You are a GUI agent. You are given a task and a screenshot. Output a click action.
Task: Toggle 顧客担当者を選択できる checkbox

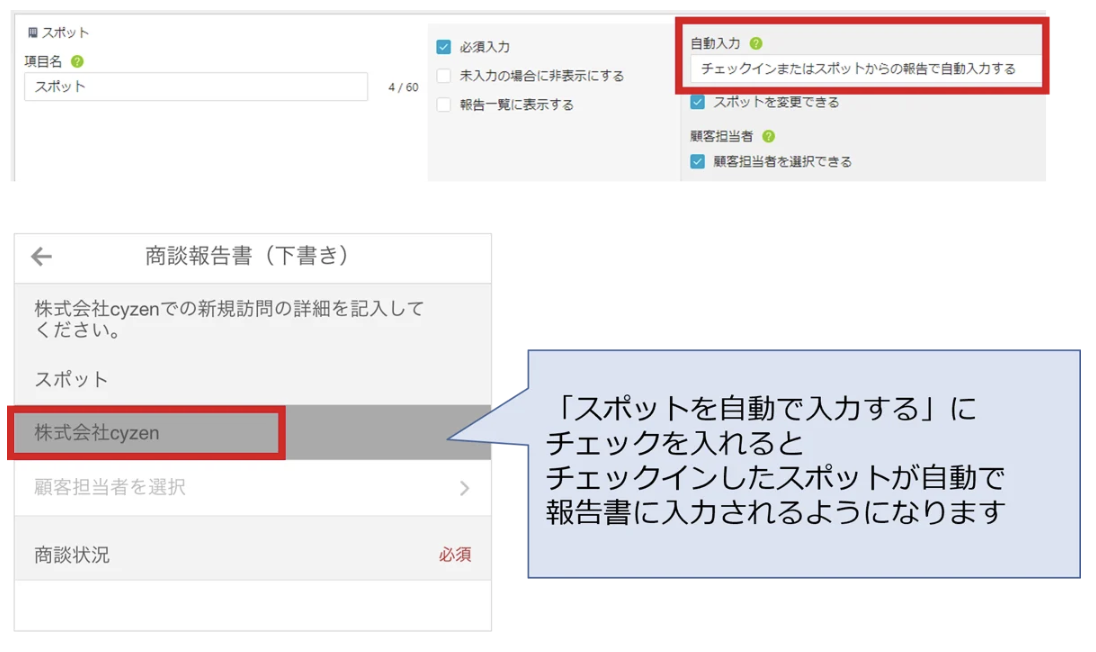click(x=698, y=161)
